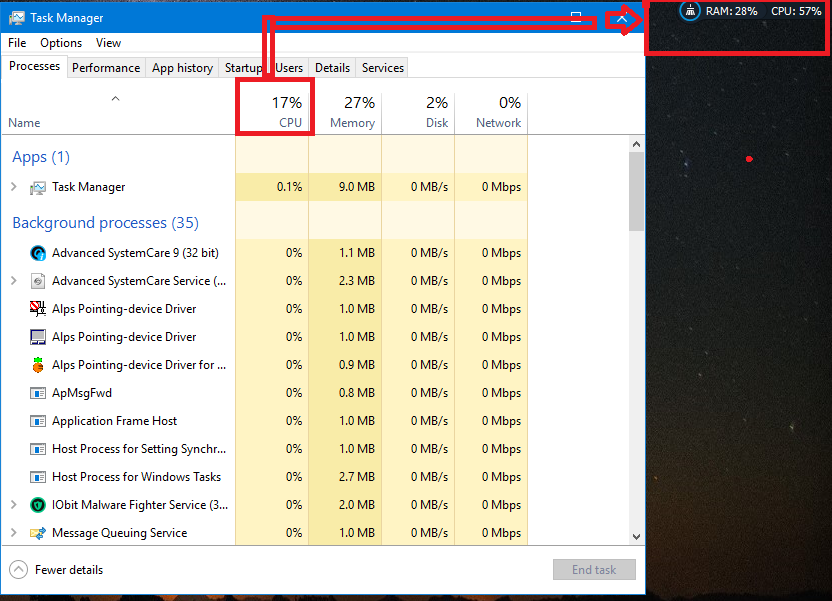This screenshot has height=601, width=832.
Task: Select the Task Manager process row
Action: tap(265, 187)
